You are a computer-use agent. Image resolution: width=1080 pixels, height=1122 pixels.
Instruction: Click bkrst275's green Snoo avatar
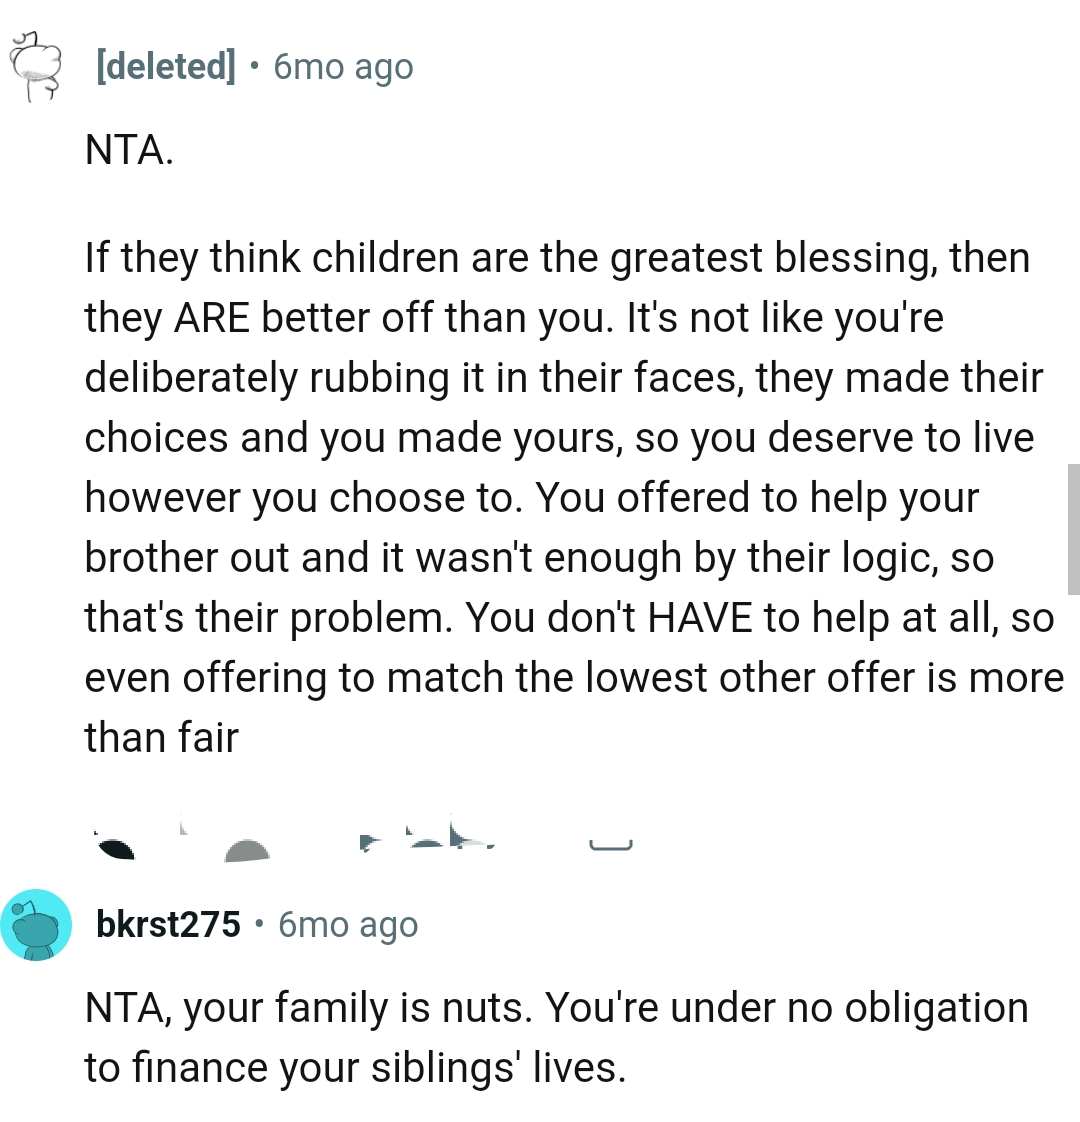click(x=37, y=924)
